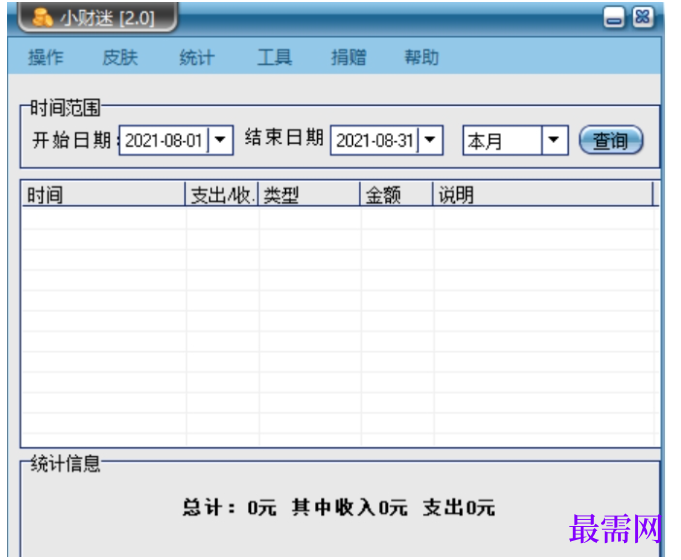Click the 总计：0元 statistics text

point(229,507)
